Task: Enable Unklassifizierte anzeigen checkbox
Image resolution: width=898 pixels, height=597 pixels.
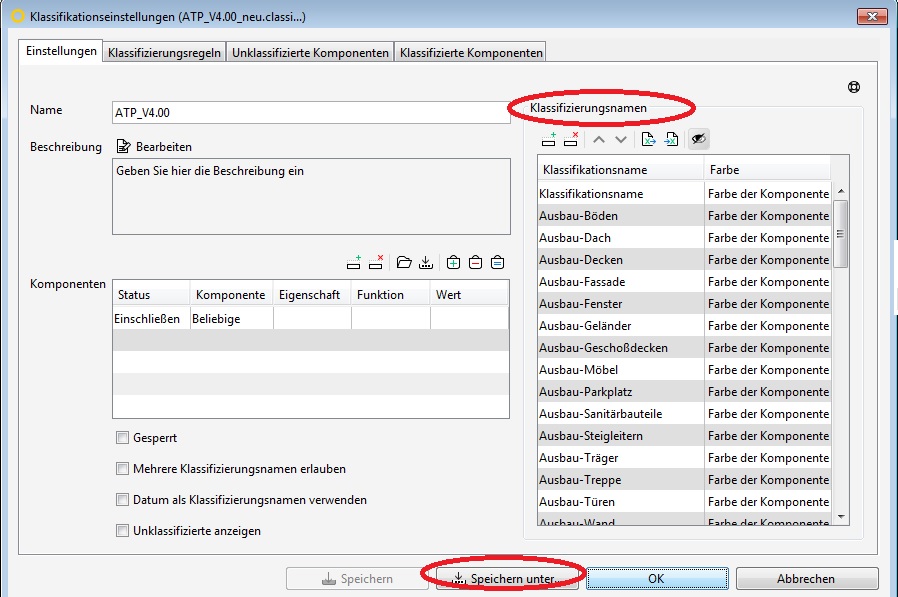Action: tap(123, 531)
